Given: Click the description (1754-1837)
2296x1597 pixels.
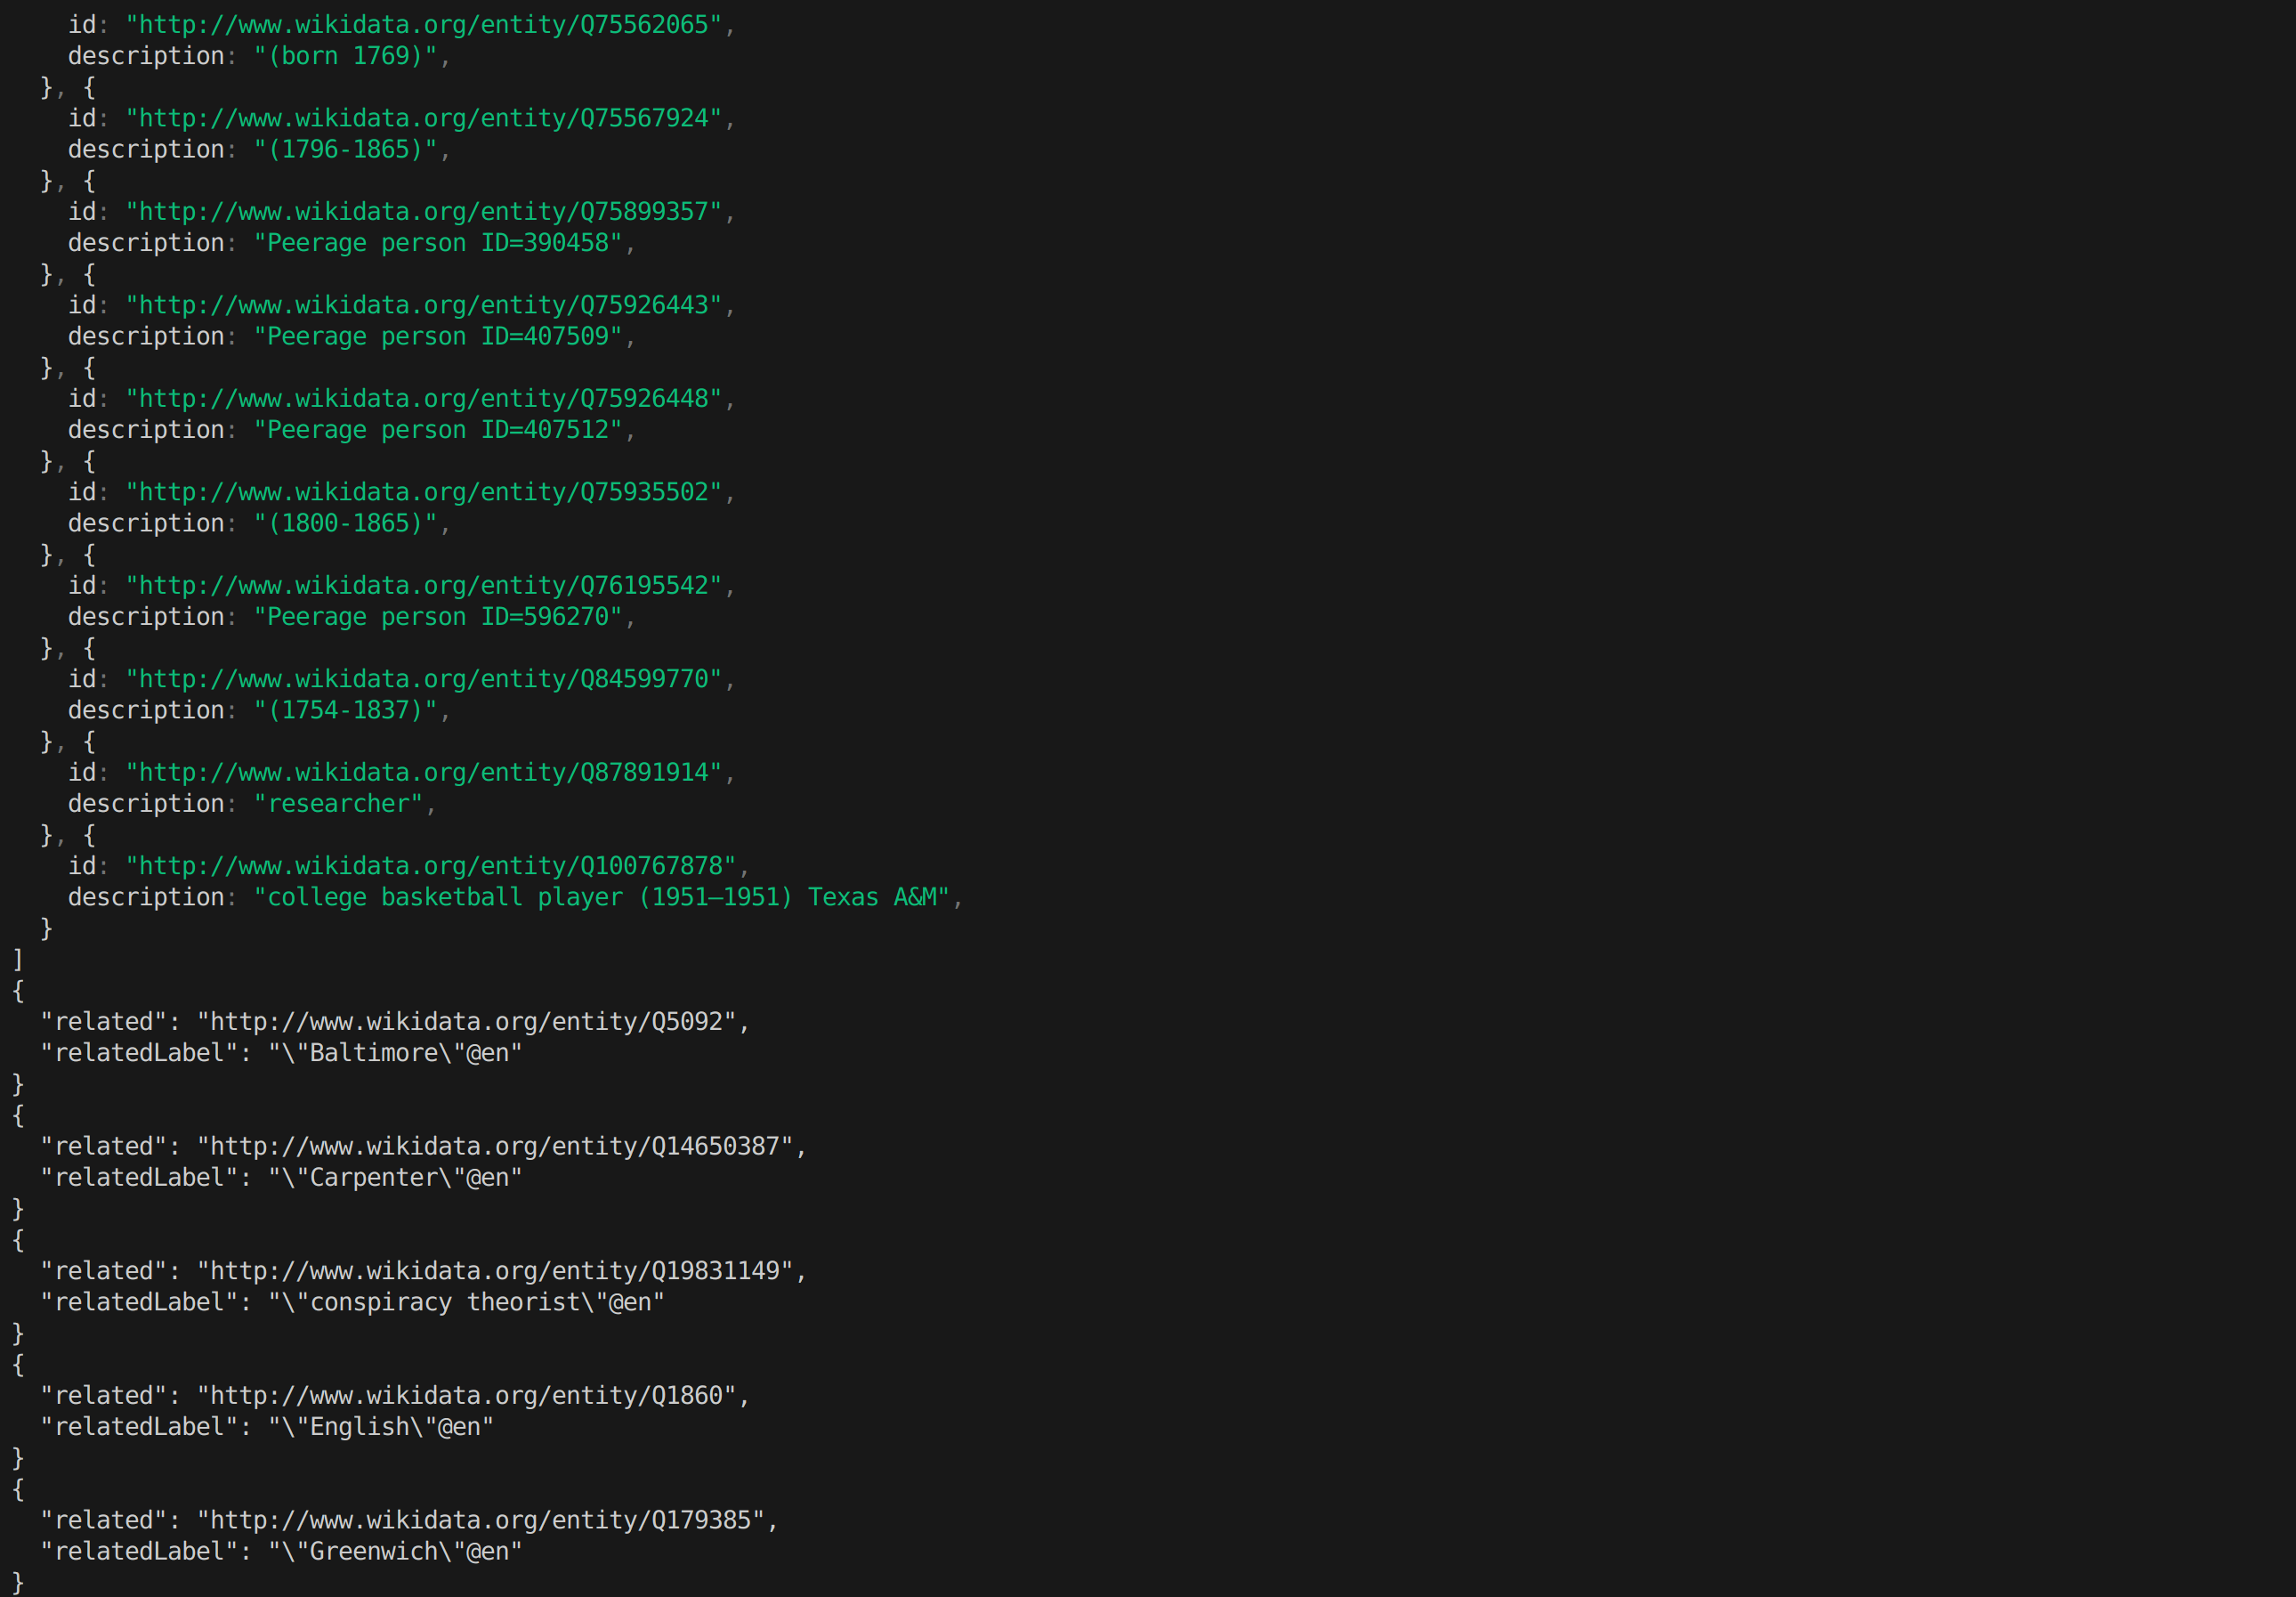Looking at the screenshot, I should tap(345, 710).
